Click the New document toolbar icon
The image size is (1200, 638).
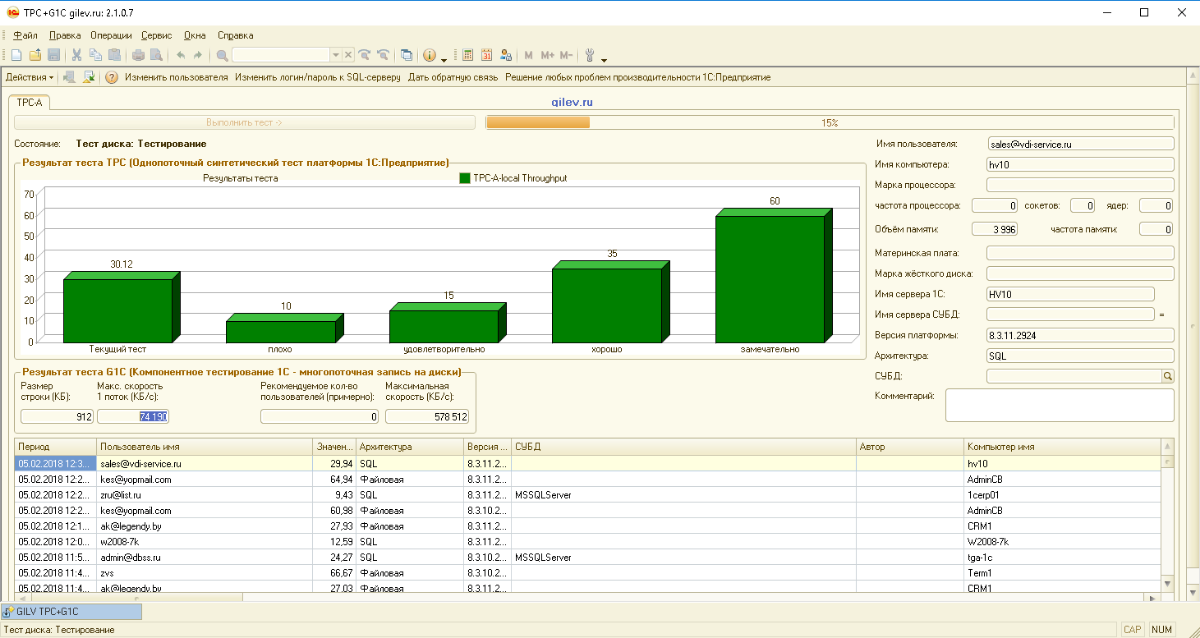16,55
